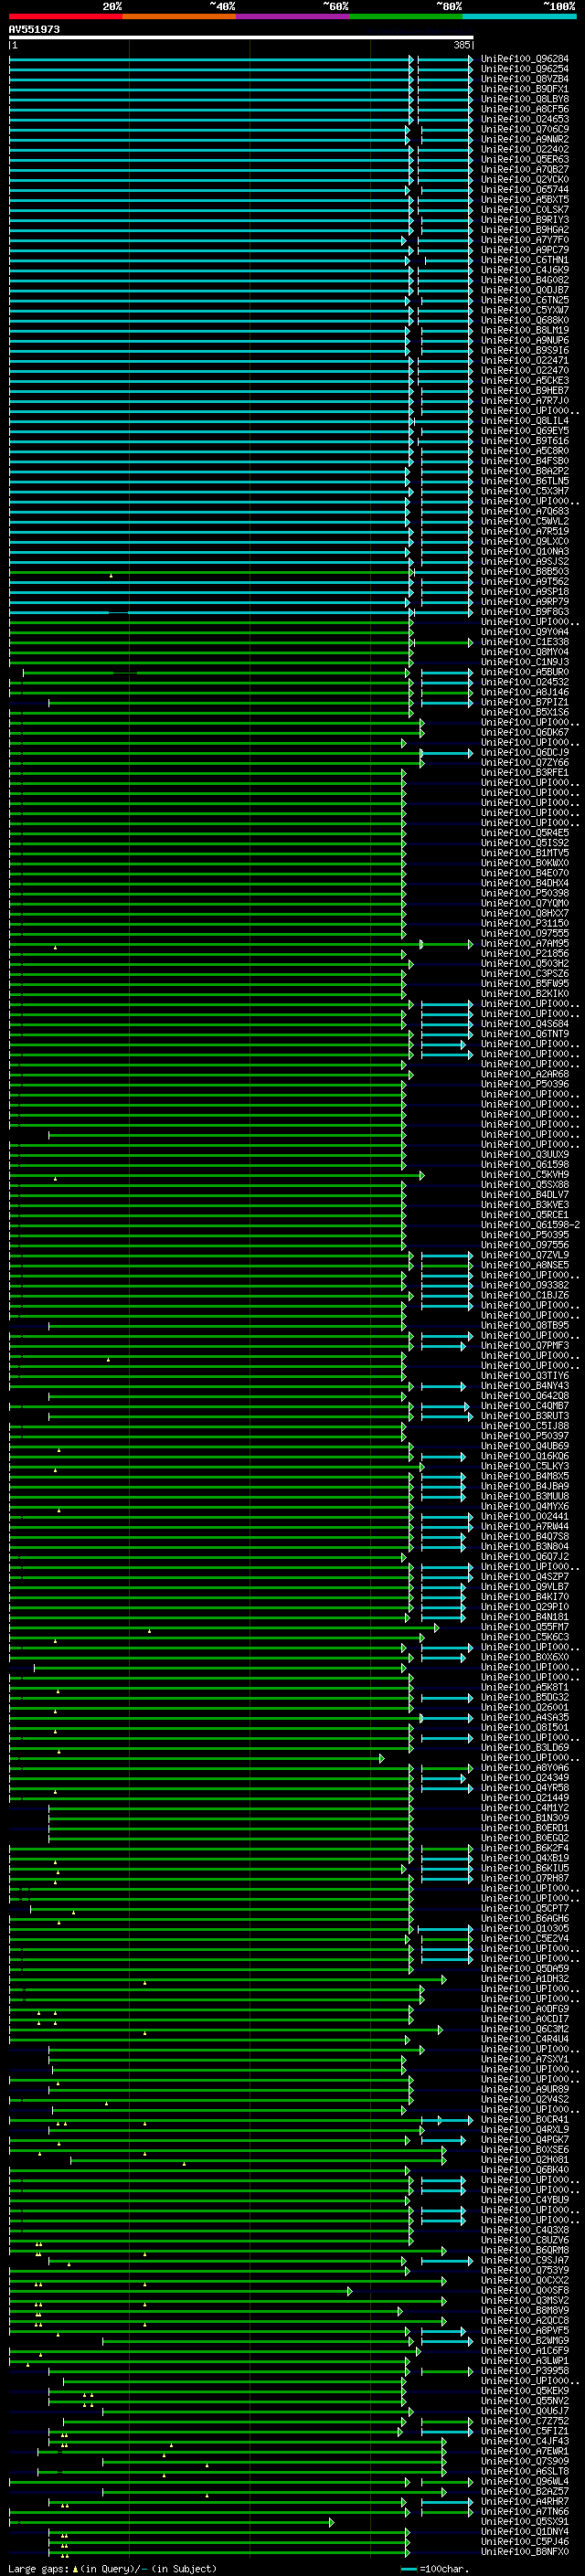This screenshot has width=585, height=2576.
Task: Select the UniRef100_Q4RXL9 label
Action: point(524,2130)
